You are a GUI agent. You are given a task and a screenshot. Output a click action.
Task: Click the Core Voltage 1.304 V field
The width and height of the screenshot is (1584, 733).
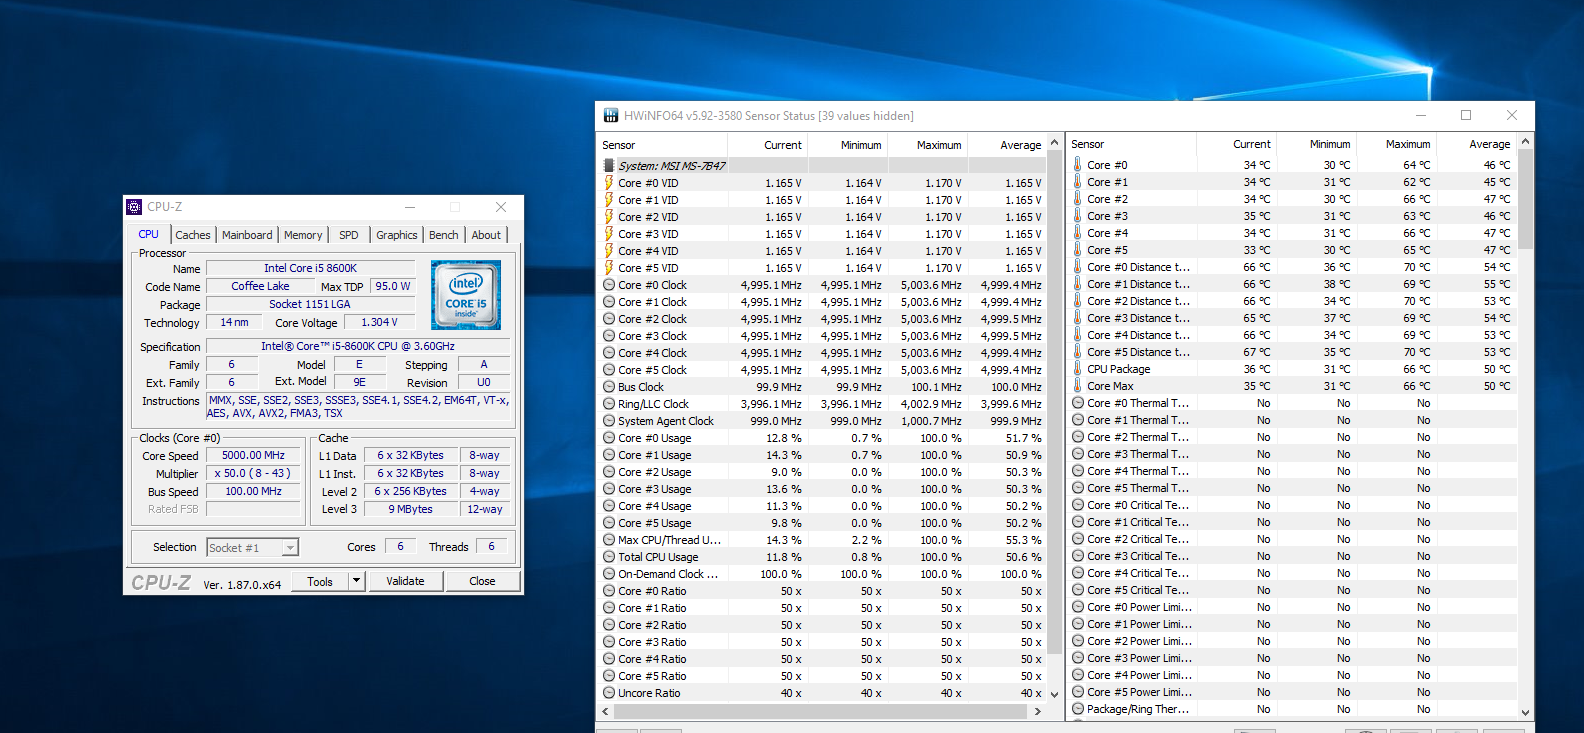380,322
